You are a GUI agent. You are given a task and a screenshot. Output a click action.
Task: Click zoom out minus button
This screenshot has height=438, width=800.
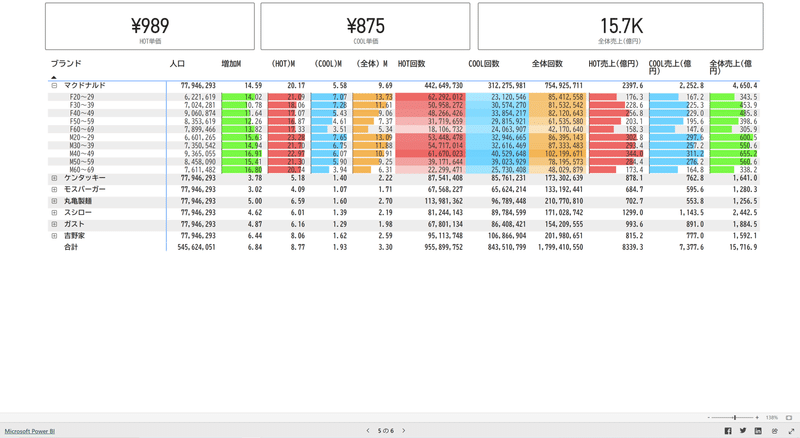(x=709, y=418)
